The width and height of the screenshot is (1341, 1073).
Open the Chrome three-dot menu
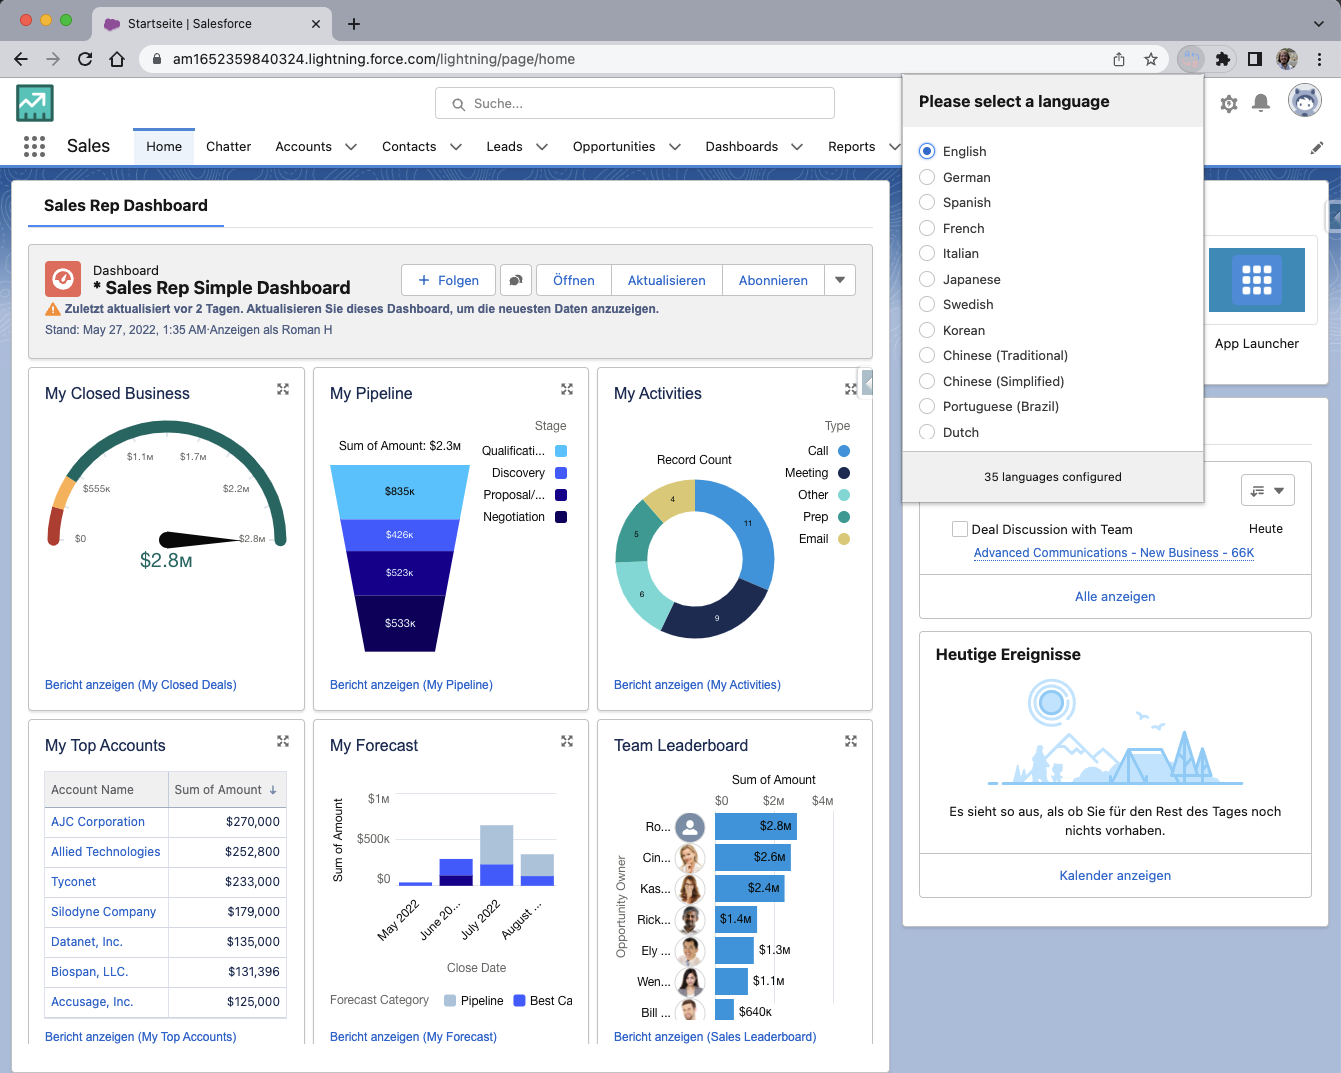pos(1320,59)
